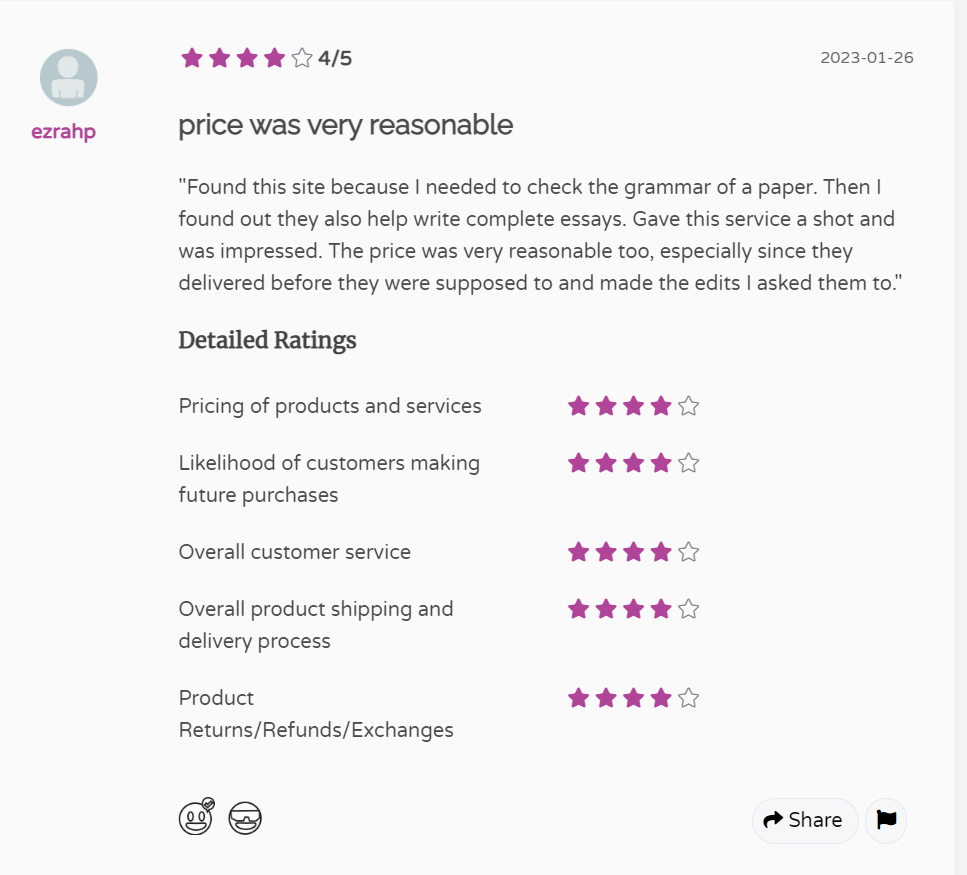
Task: Click empty star in Overall customer service row
Action: click(x=688, y=552)
